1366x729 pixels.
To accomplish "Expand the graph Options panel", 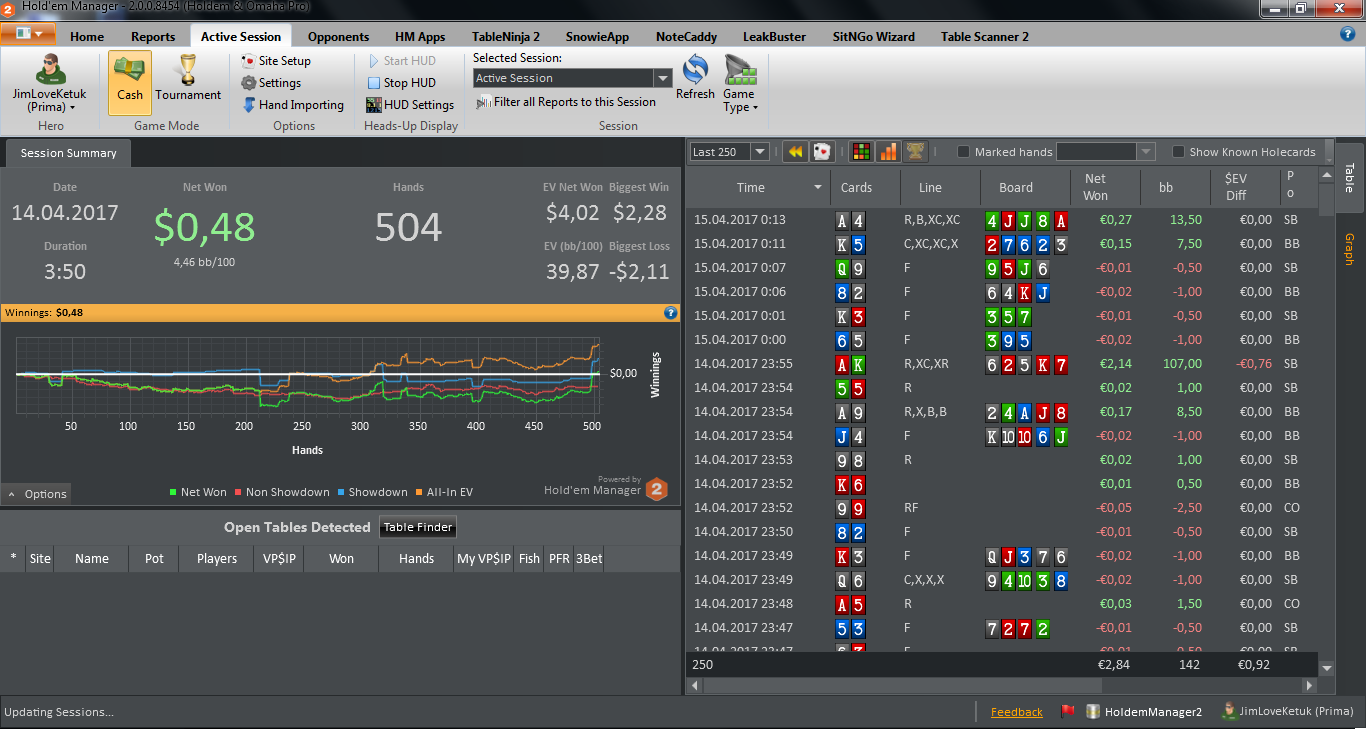I will click(x=36, y=494).
